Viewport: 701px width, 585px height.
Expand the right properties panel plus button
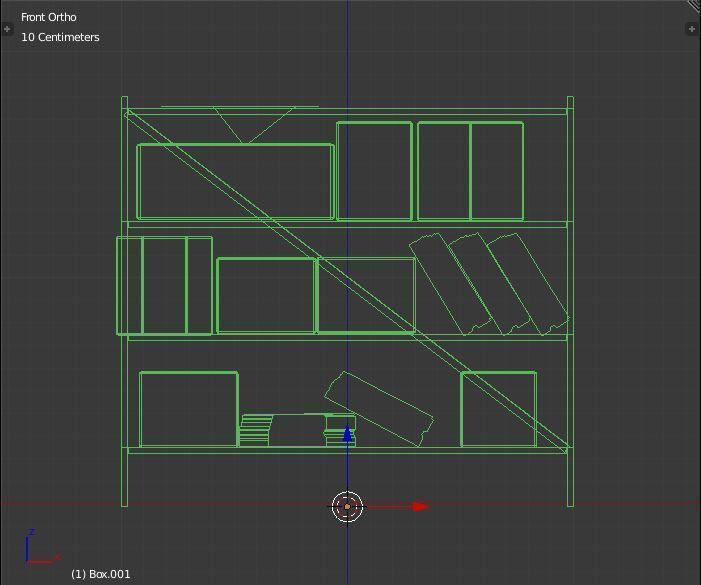click(x=692, y=29)
